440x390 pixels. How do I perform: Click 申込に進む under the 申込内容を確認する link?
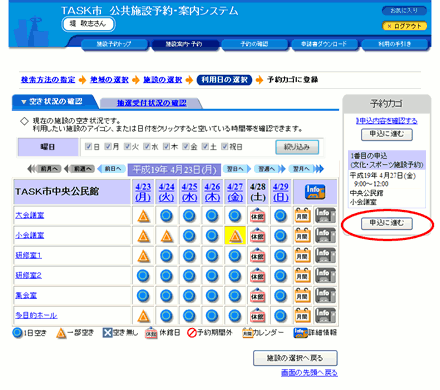[x=387, y=135]
